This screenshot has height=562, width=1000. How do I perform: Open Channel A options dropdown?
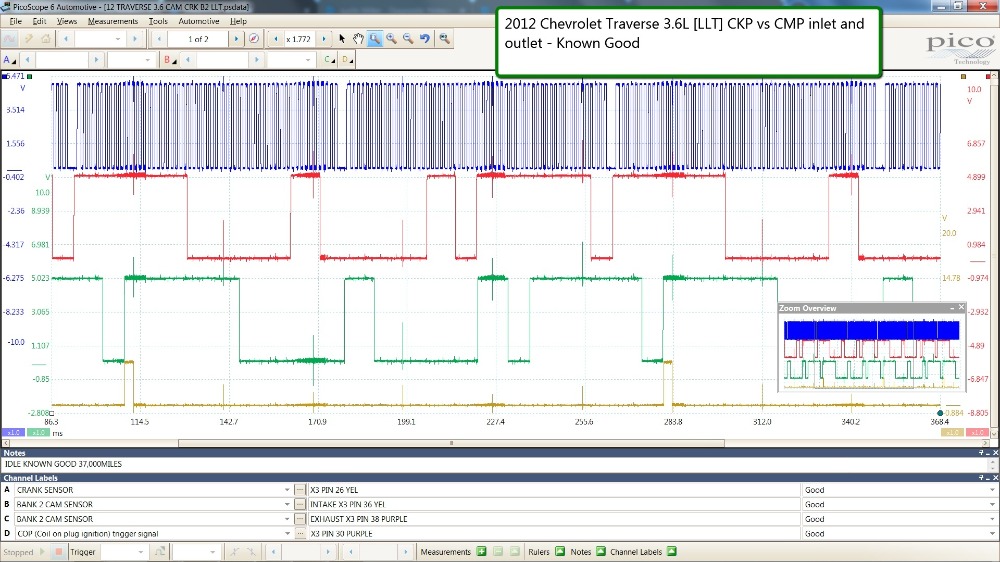(9, 60)
